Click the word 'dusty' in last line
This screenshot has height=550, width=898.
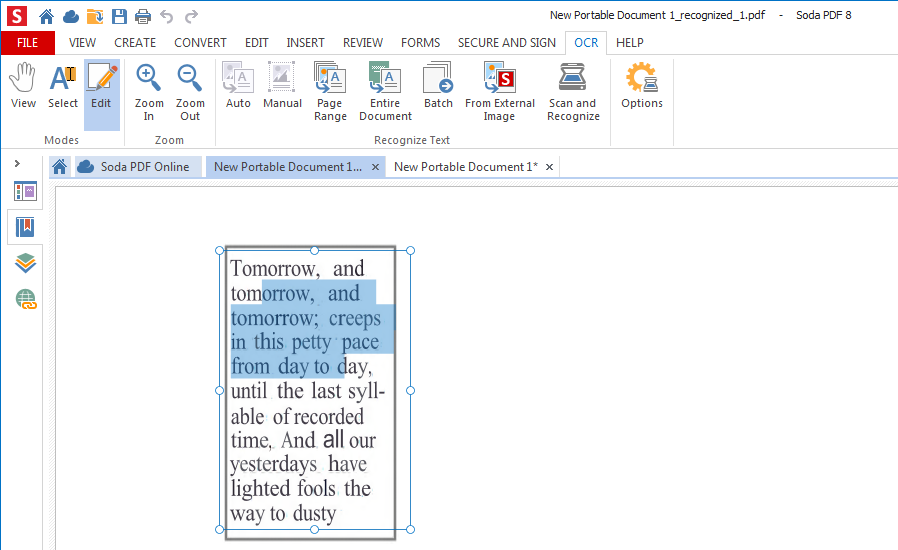click(314, 513)
